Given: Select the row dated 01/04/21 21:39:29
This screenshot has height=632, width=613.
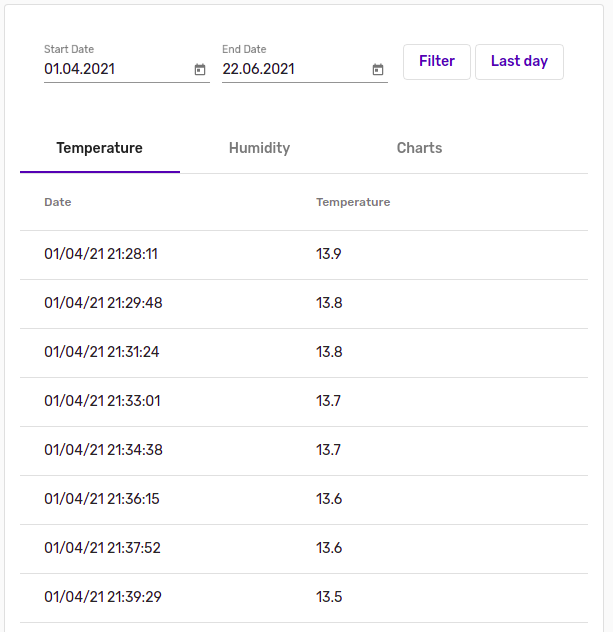Looking at the screenshot, I should [304, 598].
